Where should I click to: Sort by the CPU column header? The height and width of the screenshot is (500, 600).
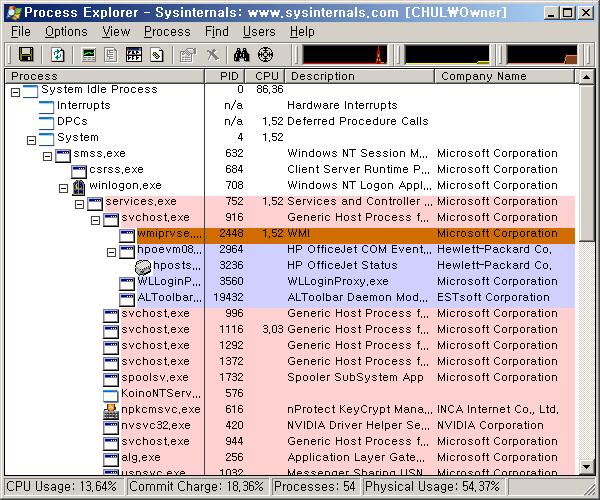coord(266,76)
